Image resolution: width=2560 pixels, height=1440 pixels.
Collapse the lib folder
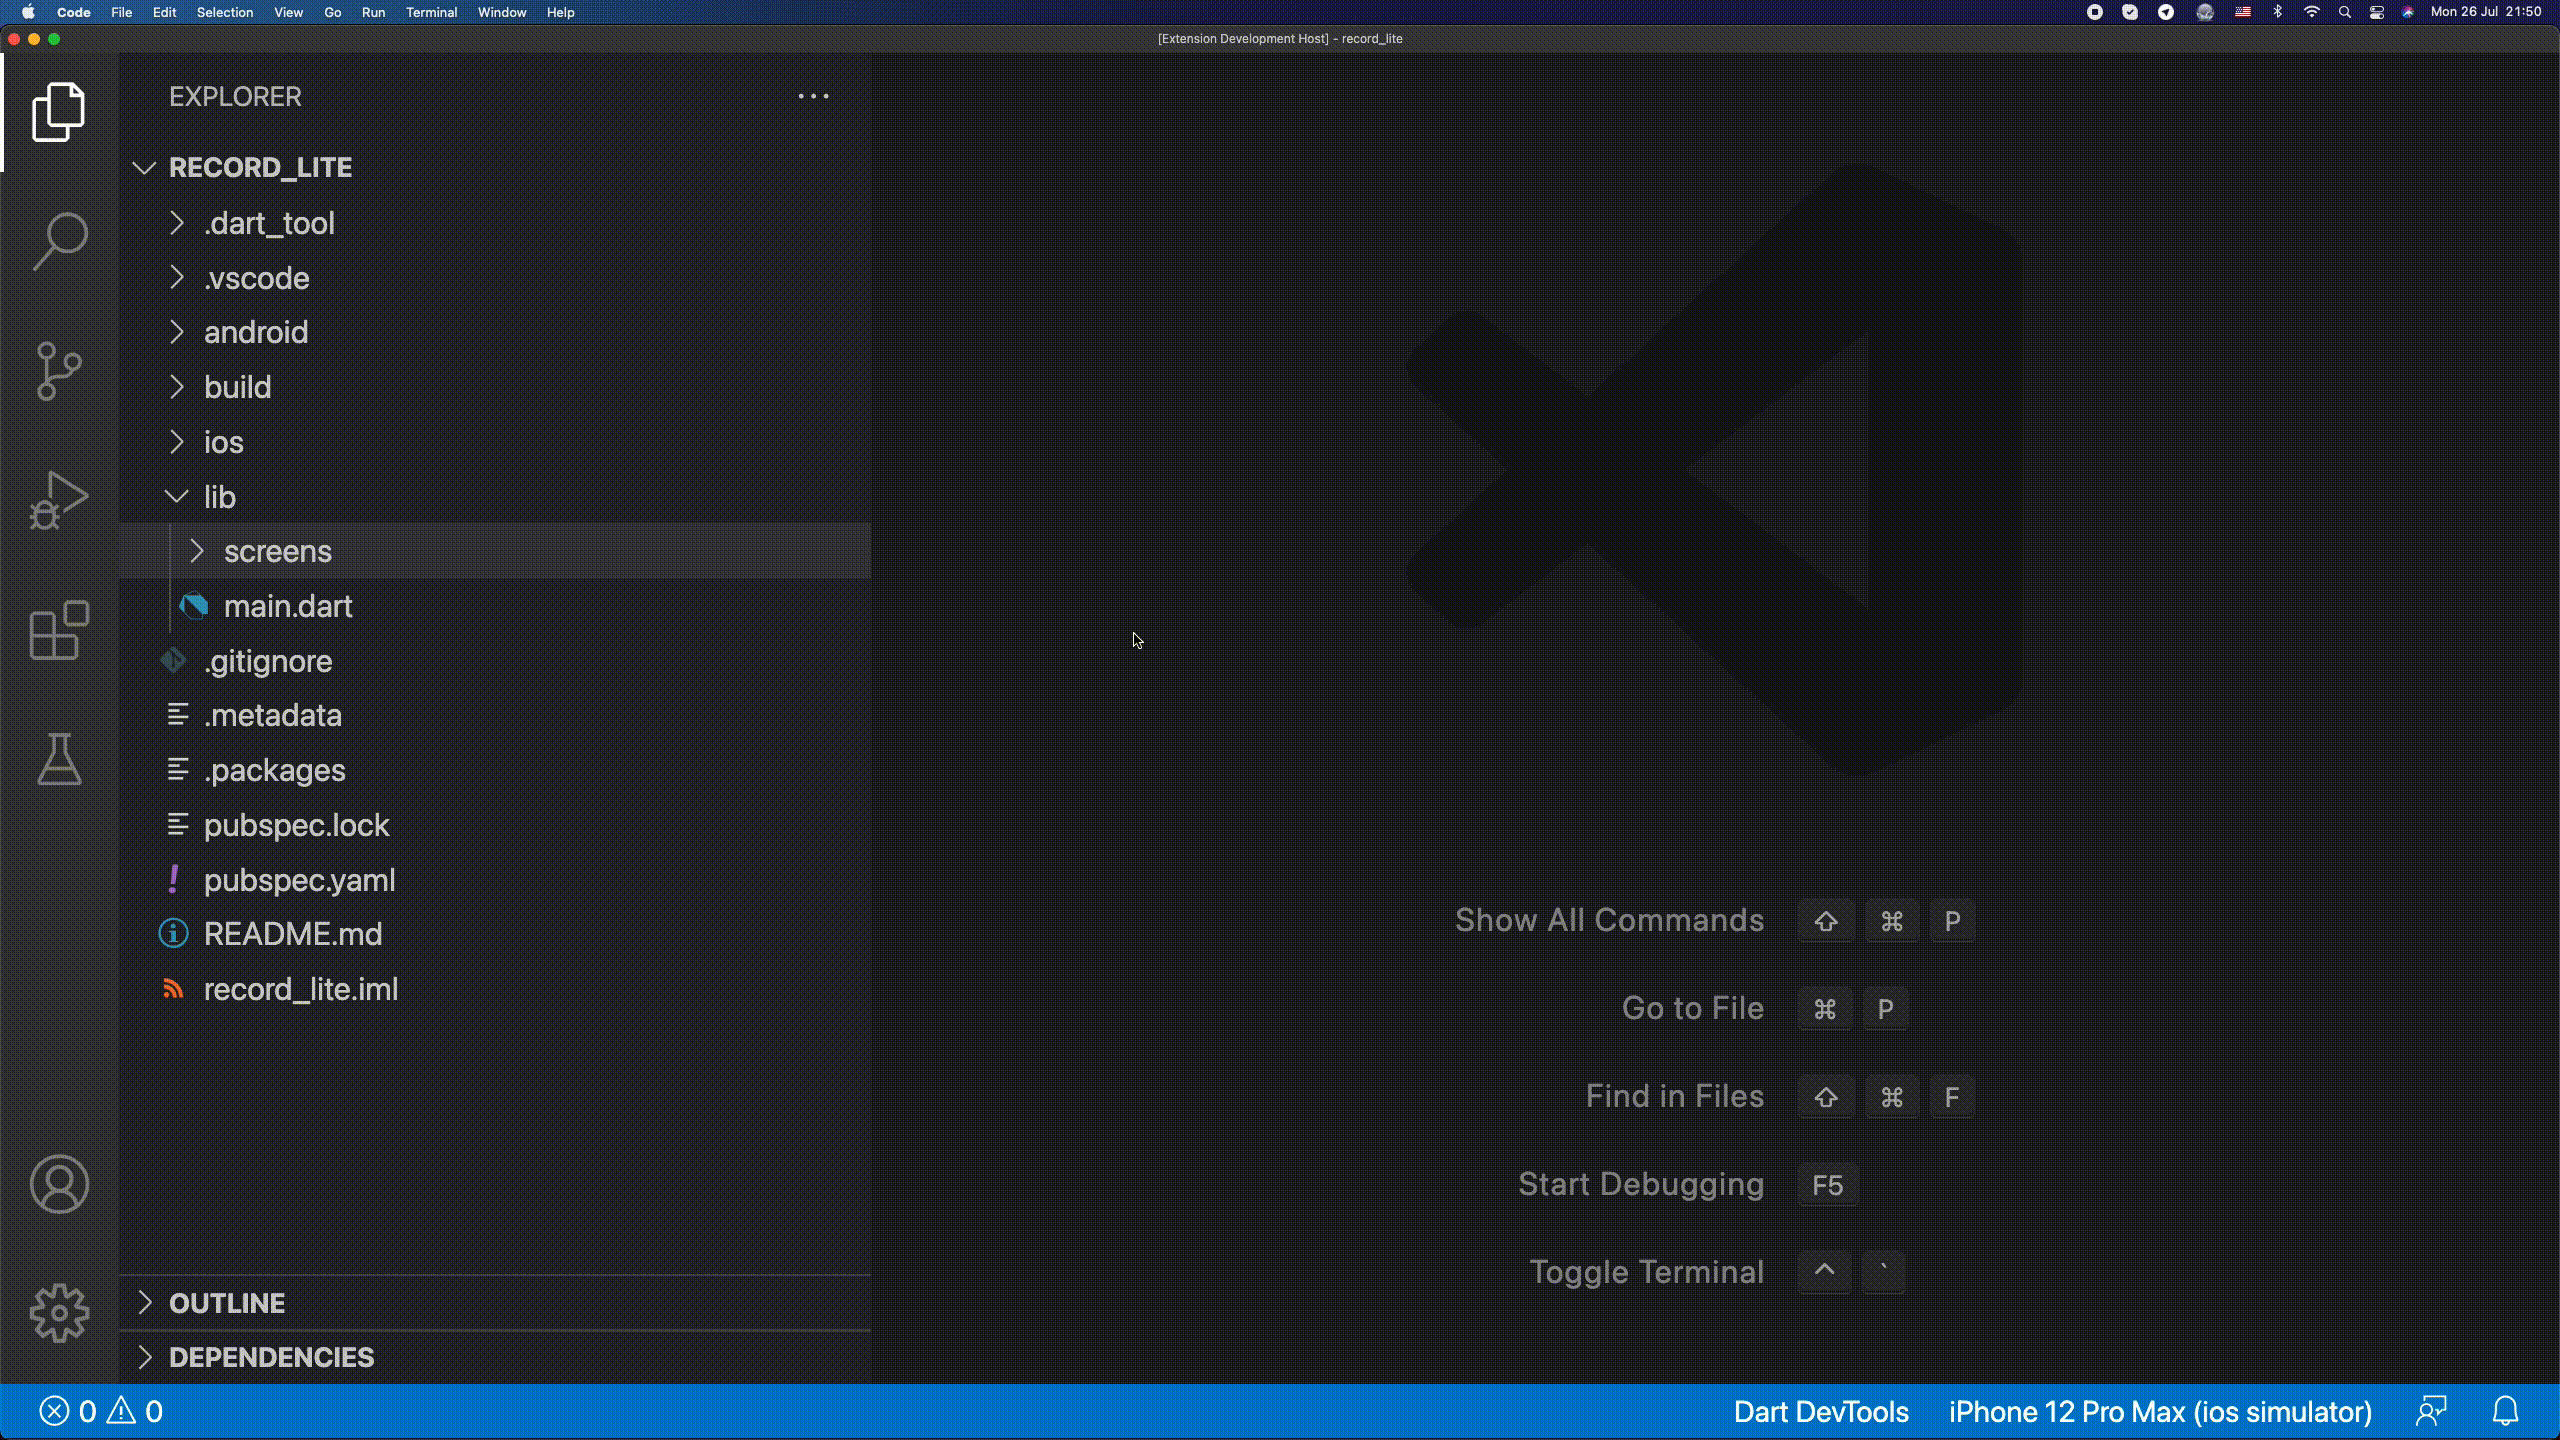219,497
